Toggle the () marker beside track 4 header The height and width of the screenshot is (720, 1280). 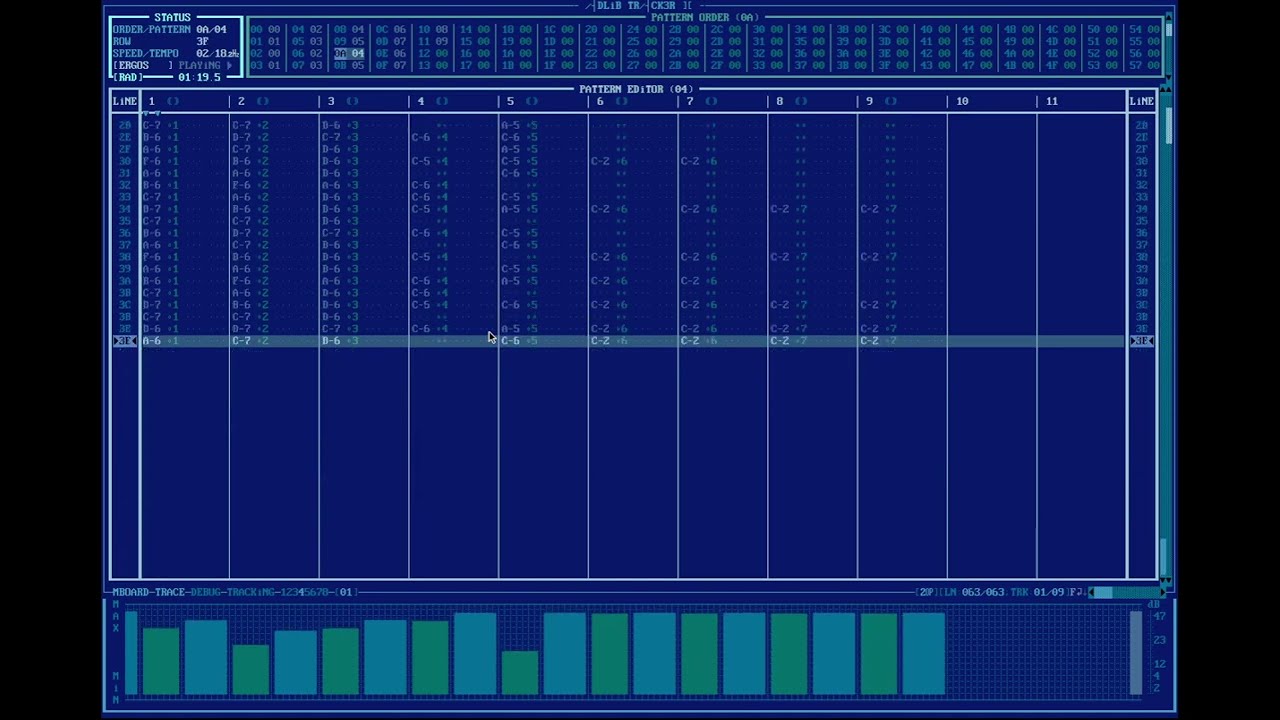442,101
